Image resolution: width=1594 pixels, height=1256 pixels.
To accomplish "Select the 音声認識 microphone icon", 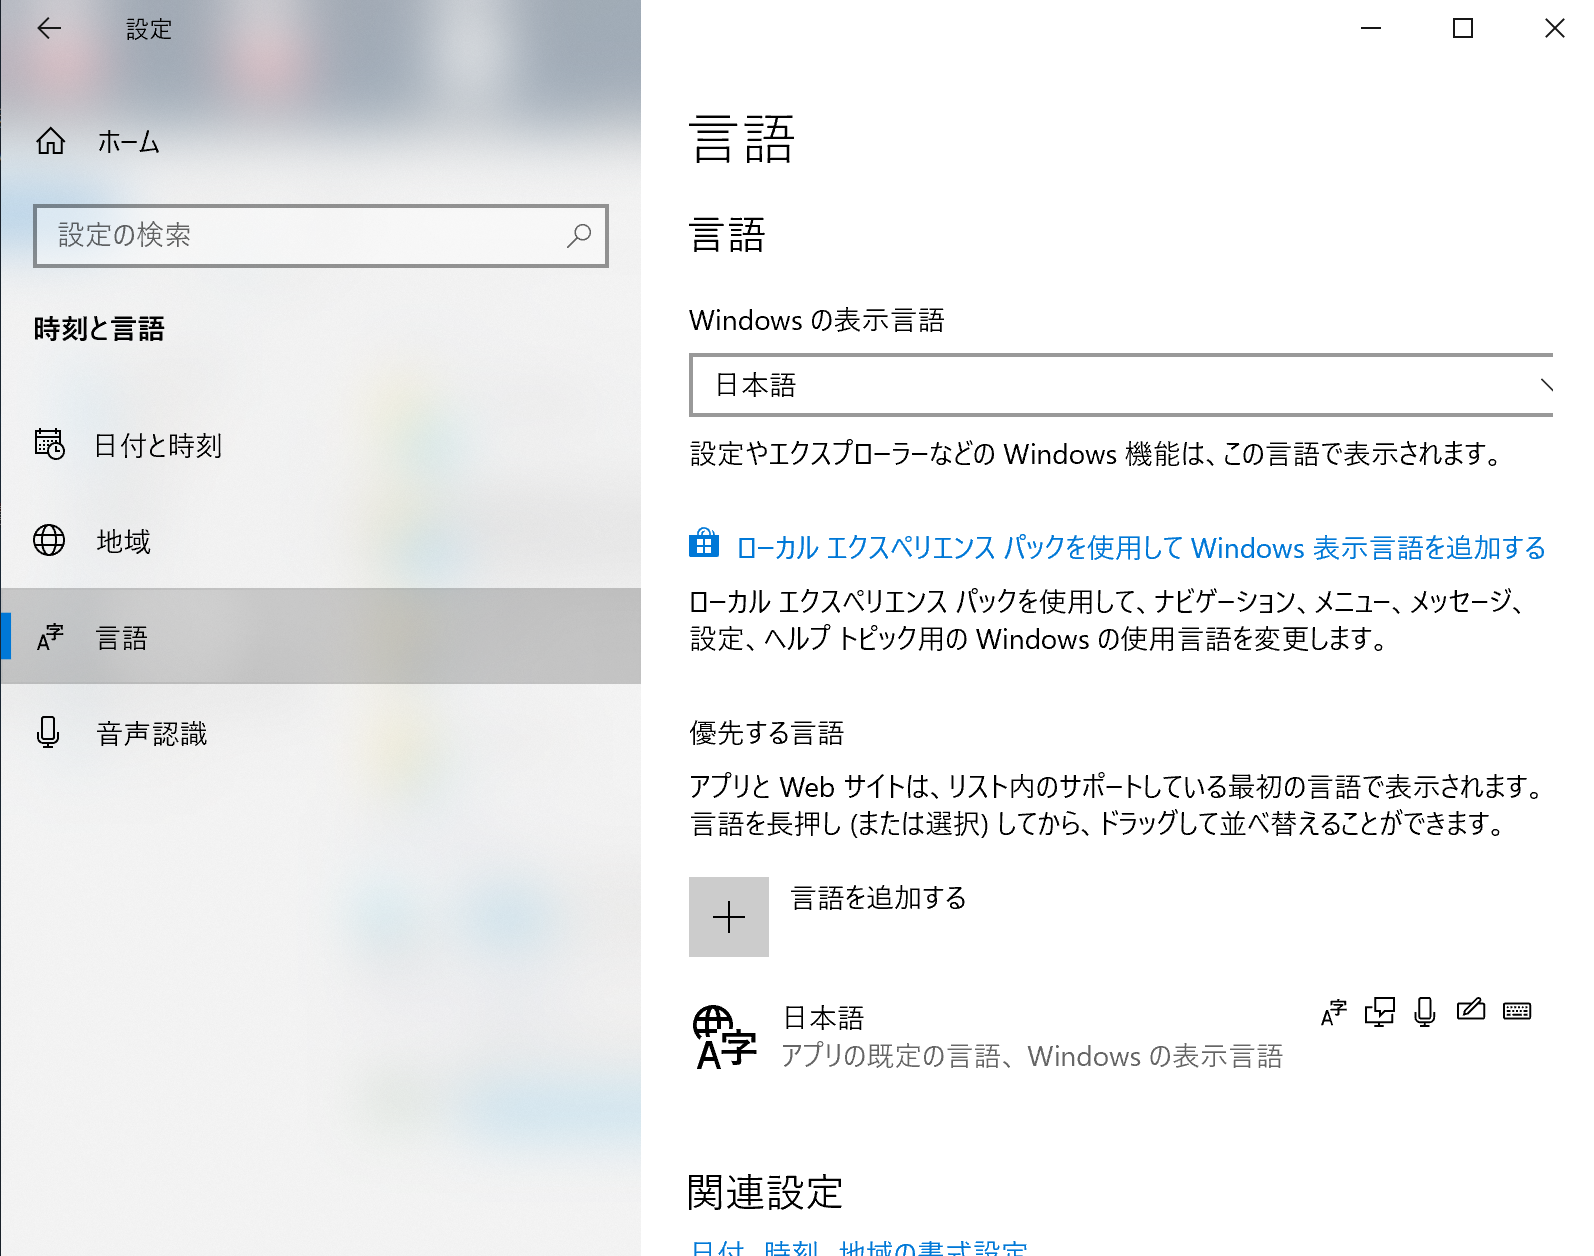I will coord(48,733).
